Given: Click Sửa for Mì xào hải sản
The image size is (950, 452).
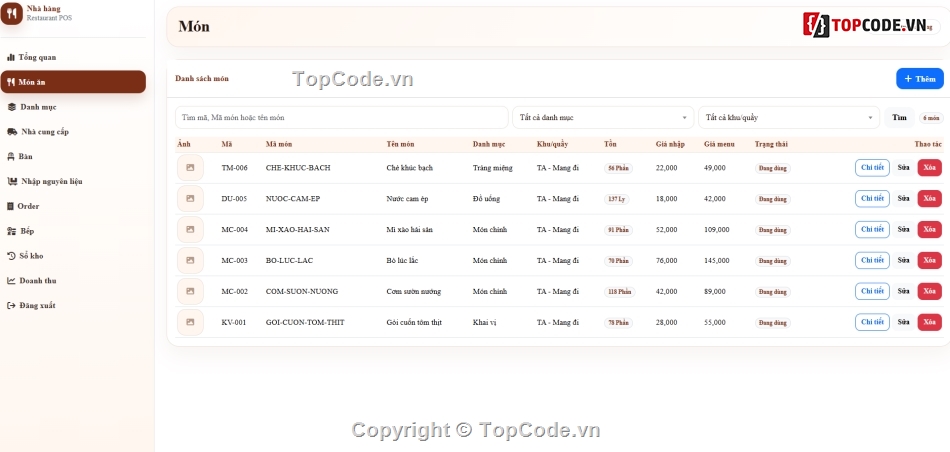Looking at the screenshot, I should click(903, 230).
